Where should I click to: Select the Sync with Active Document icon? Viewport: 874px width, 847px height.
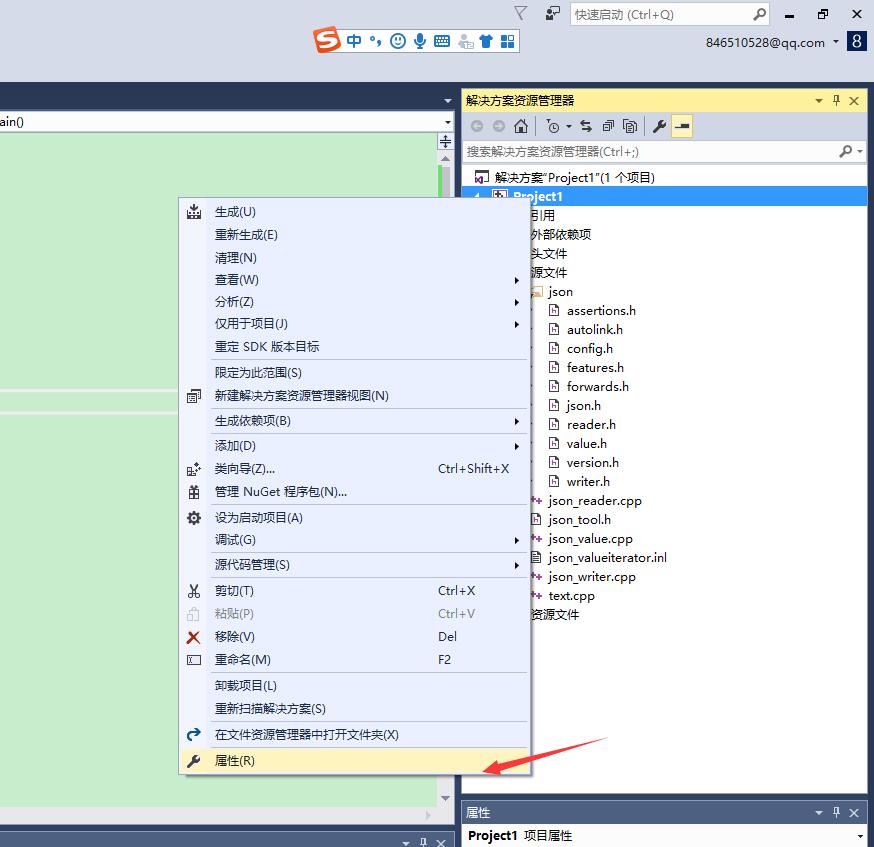585,126
